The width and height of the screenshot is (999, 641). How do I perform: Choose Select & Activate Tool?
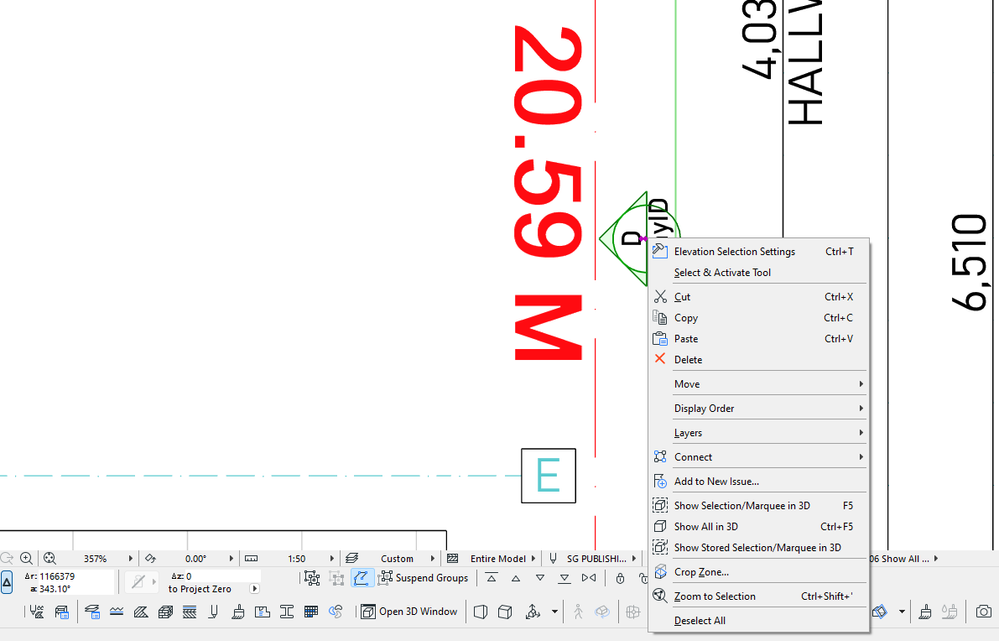coord(759,273)
